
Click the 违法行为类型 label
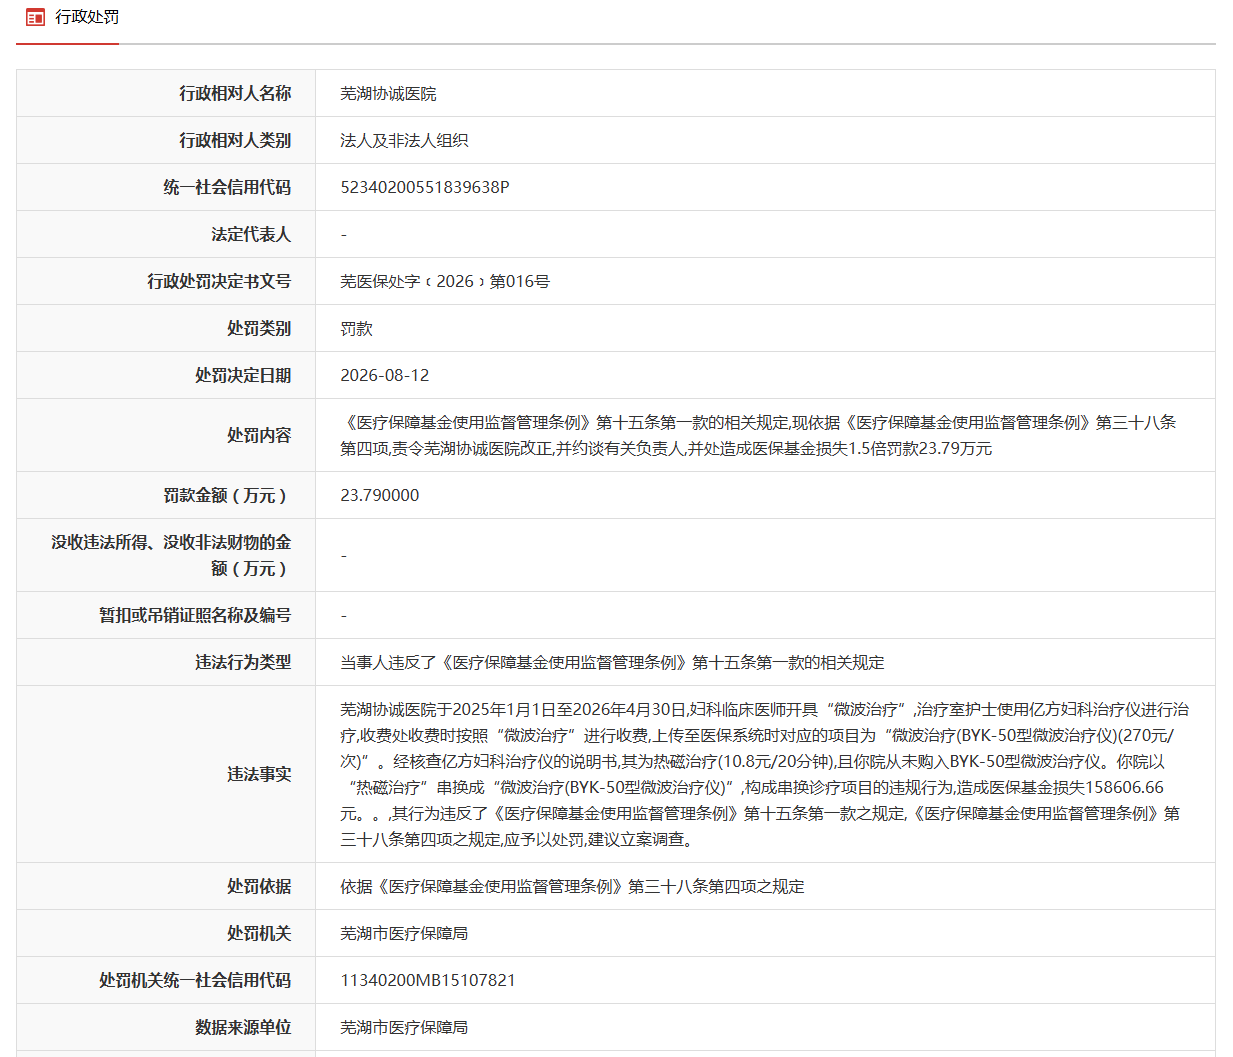point(243,662)
